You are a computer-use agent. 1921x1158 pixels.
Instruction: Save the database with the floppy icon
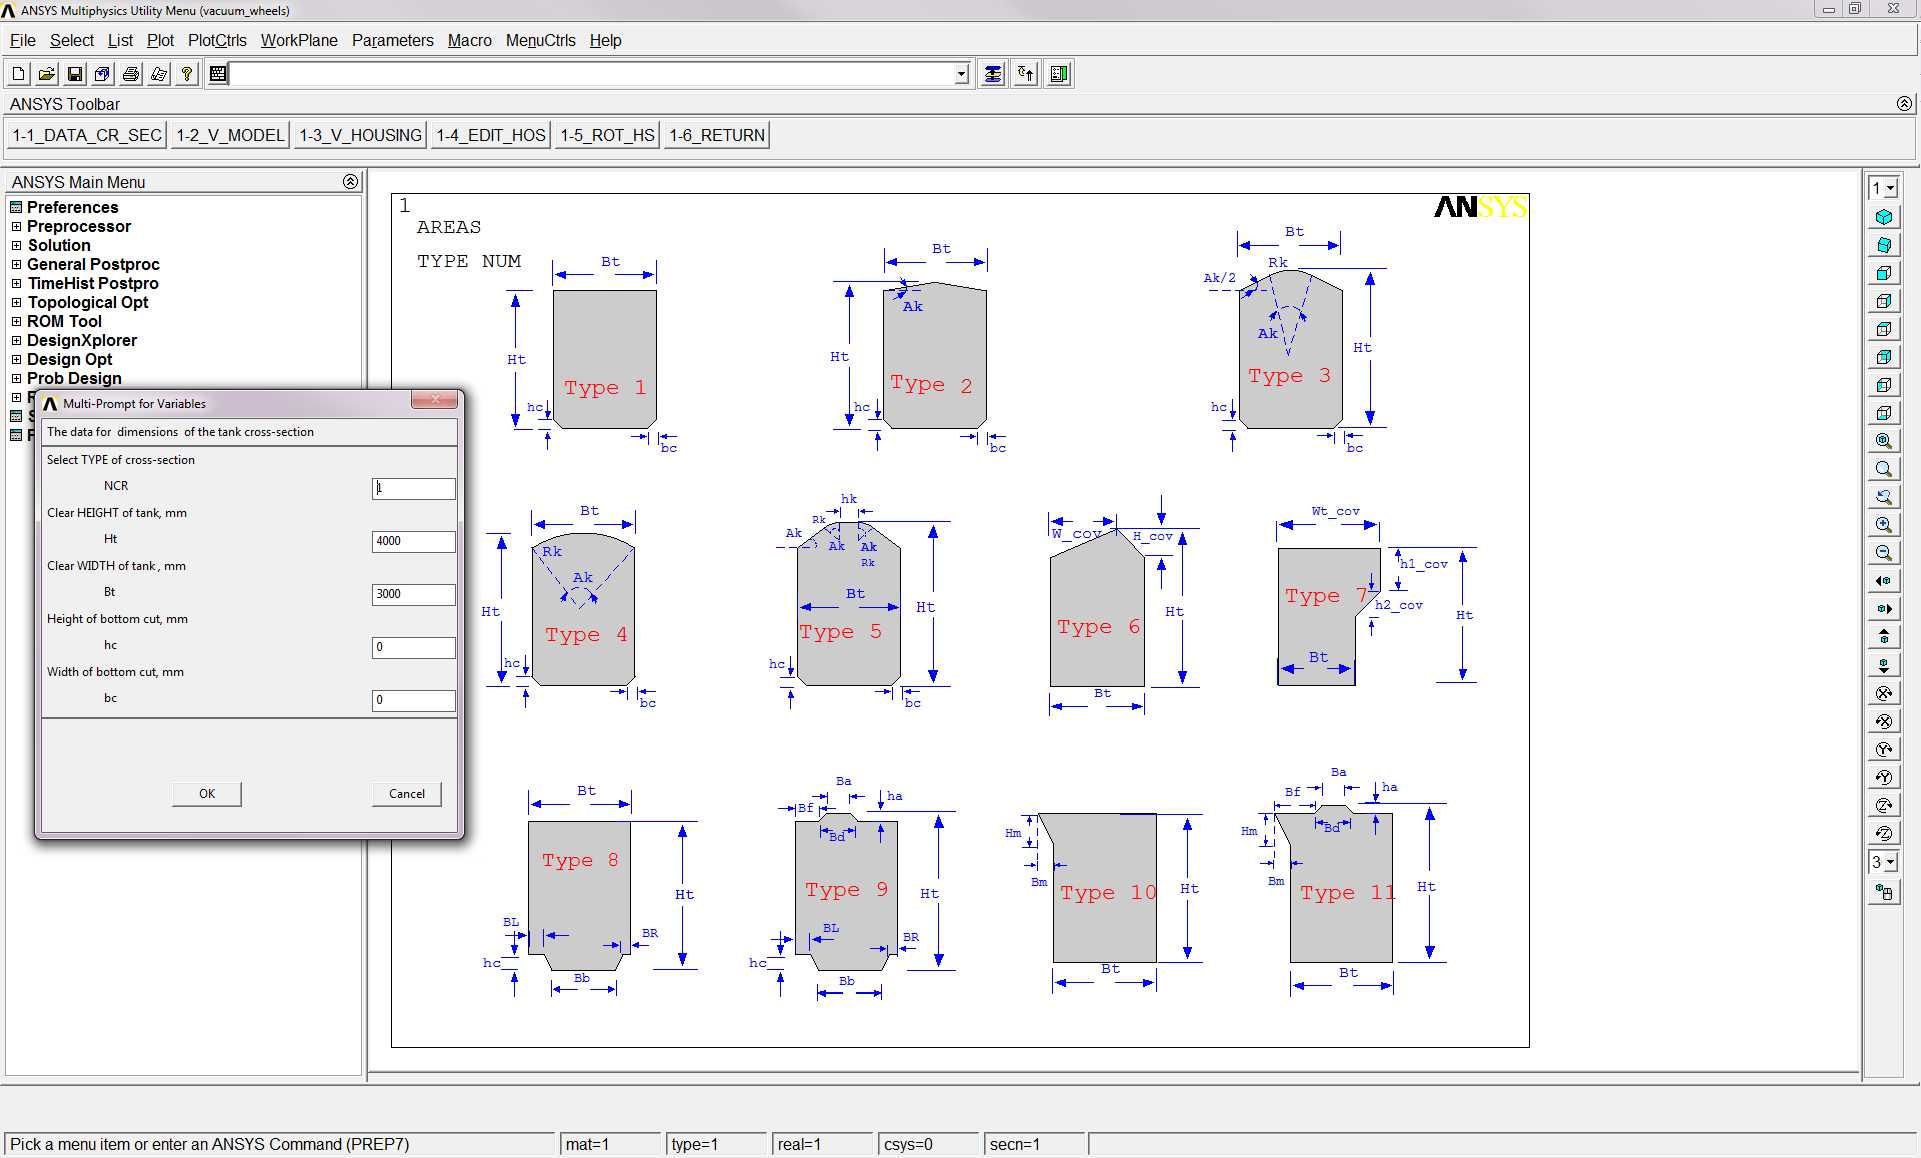pyautogui.click(x=74, y=74)
